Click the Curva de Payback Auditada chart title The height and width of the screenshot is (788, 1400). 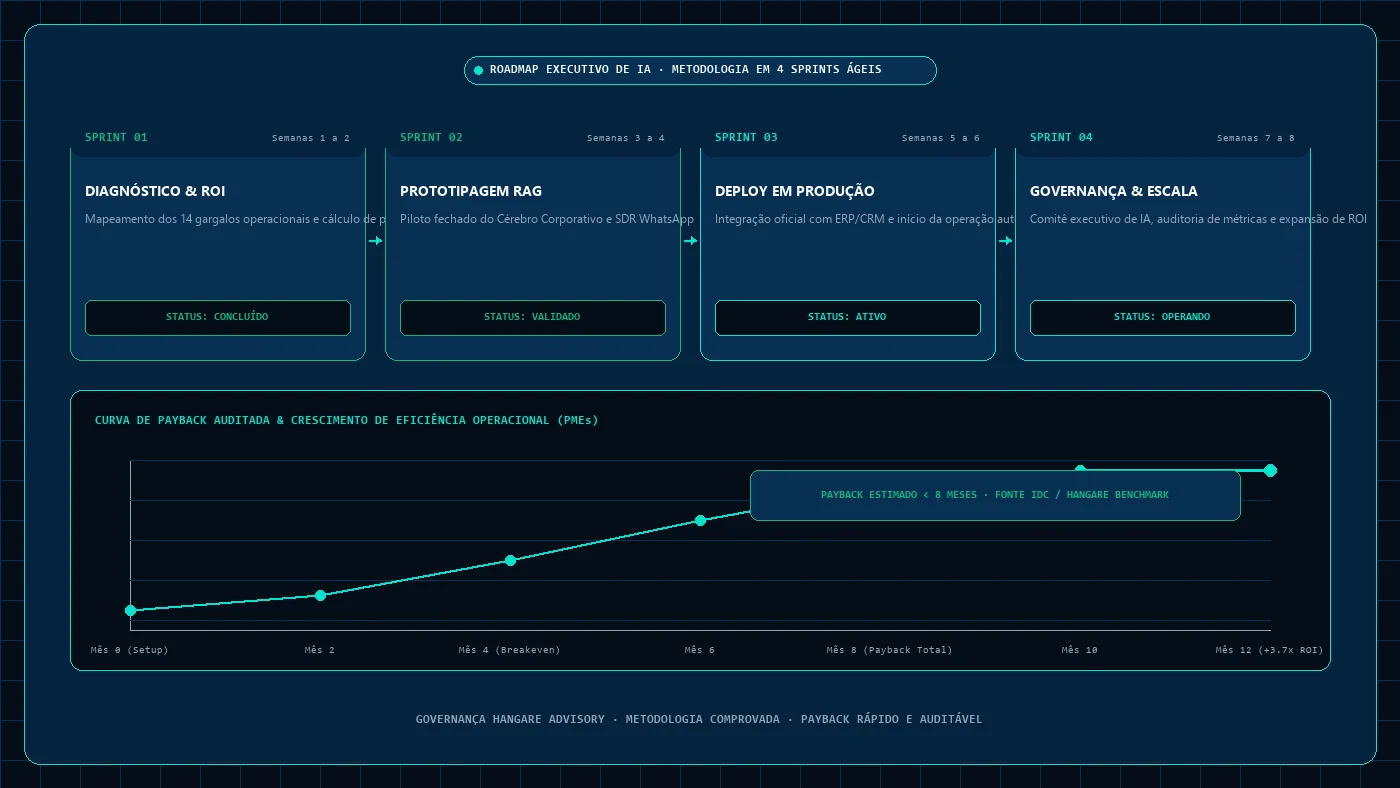click(347, 421)
